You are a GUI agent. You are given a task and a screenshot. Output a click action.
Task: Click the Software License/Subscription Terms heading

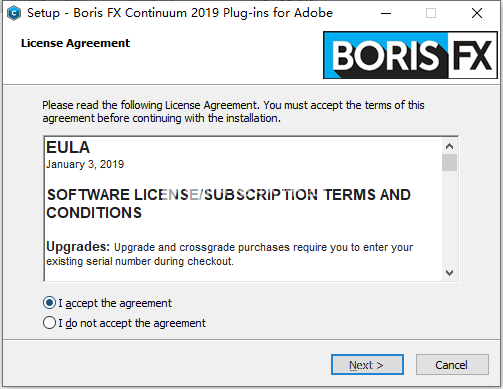[x=228, y=204]
